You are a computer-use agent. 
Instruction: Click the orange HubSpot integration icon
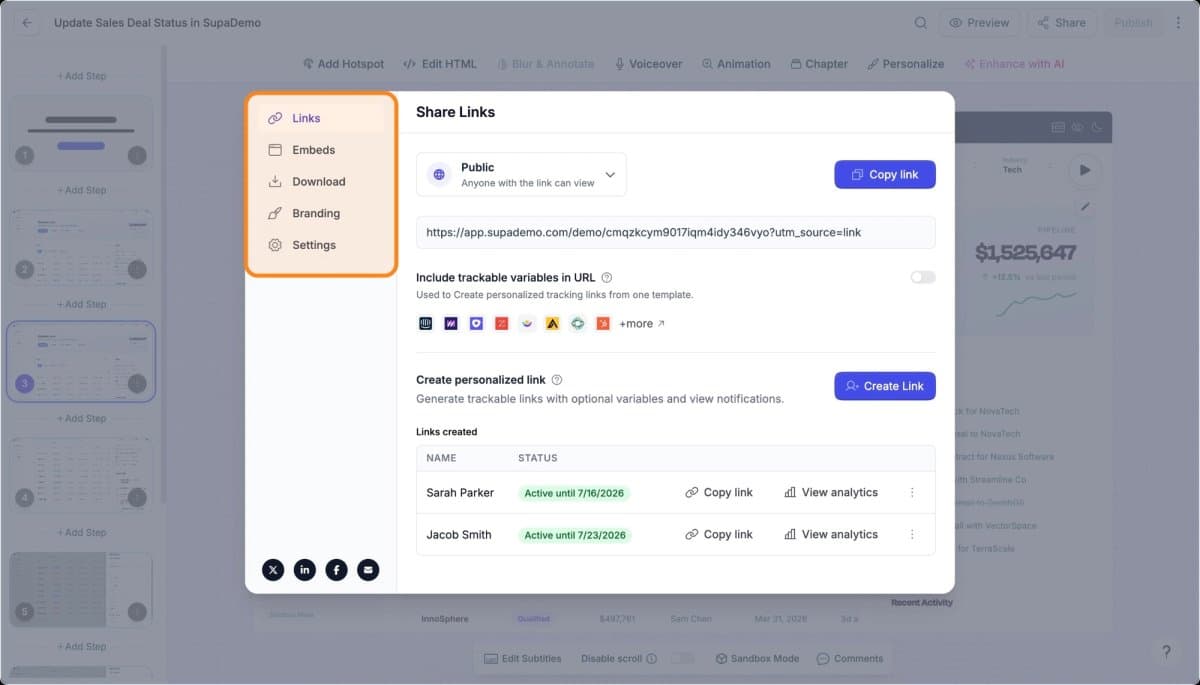[603, 323]
